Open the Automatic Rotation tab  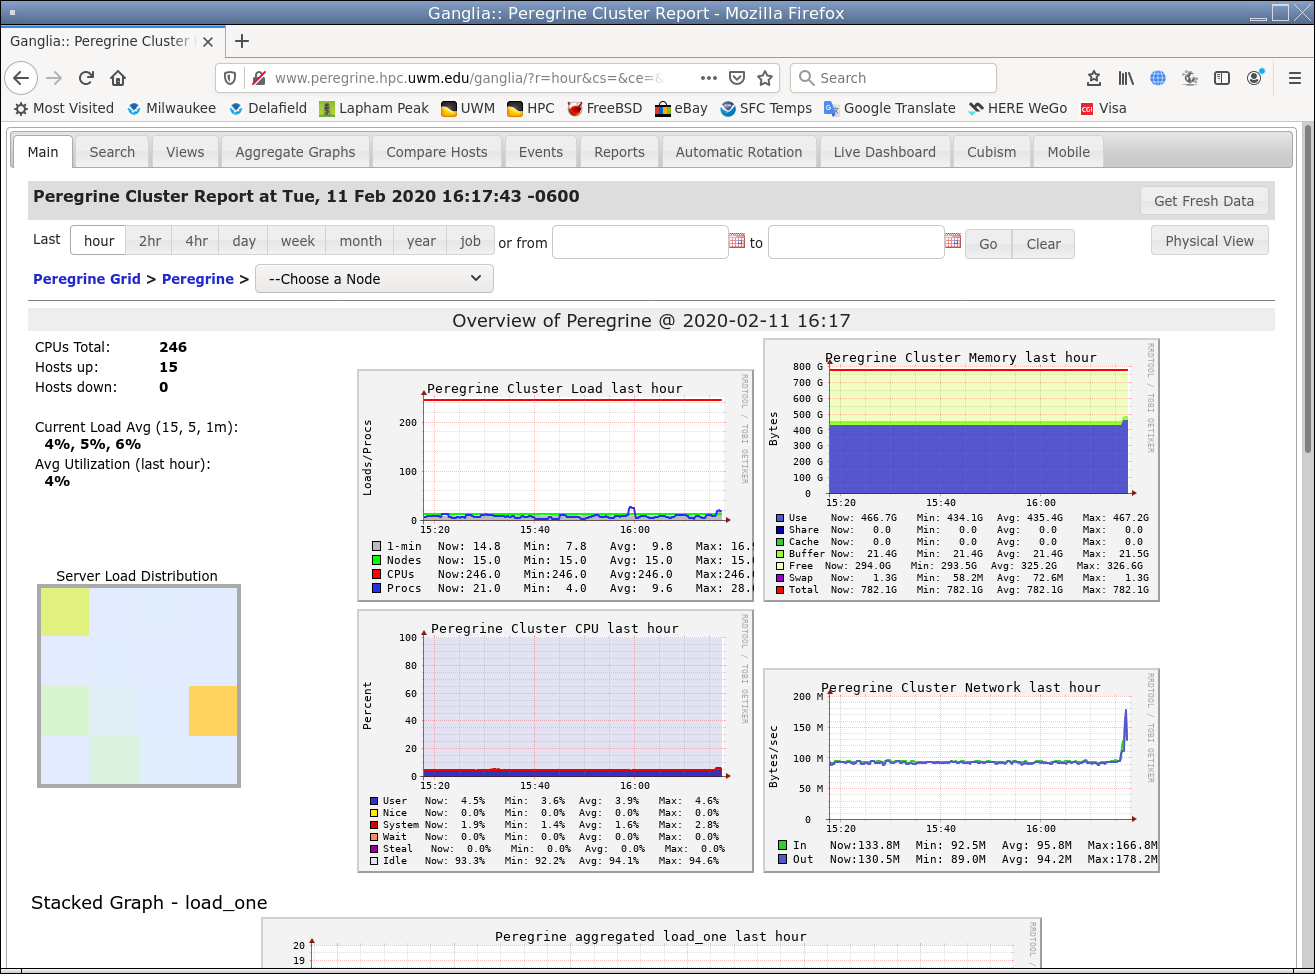(x=739, y=152)
